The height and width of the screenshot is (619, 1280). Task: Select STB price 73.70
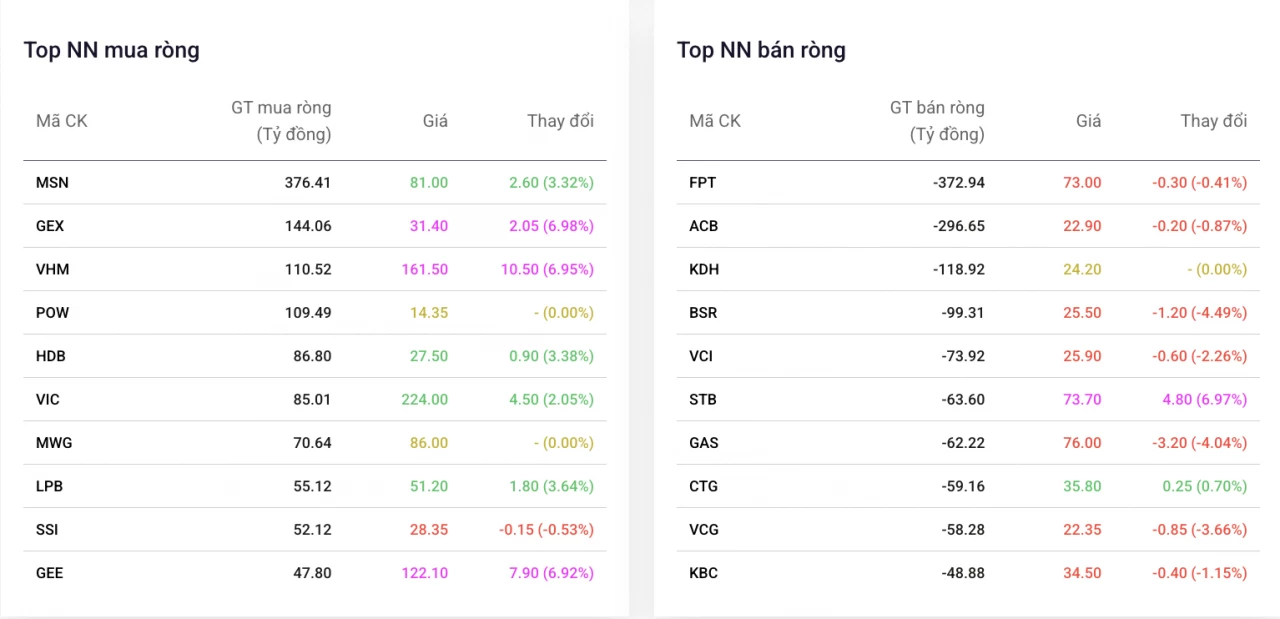(1082, 399)
